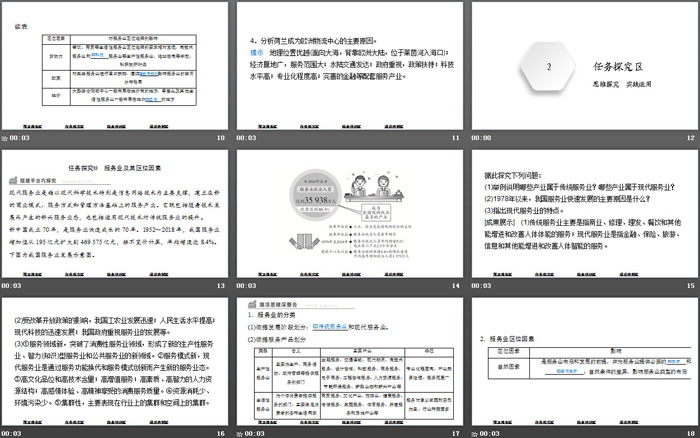Select slide 18 thumbnail titled 服务业区位因素
The height and width of the screenshot is (438, 700).
(585, 361)
